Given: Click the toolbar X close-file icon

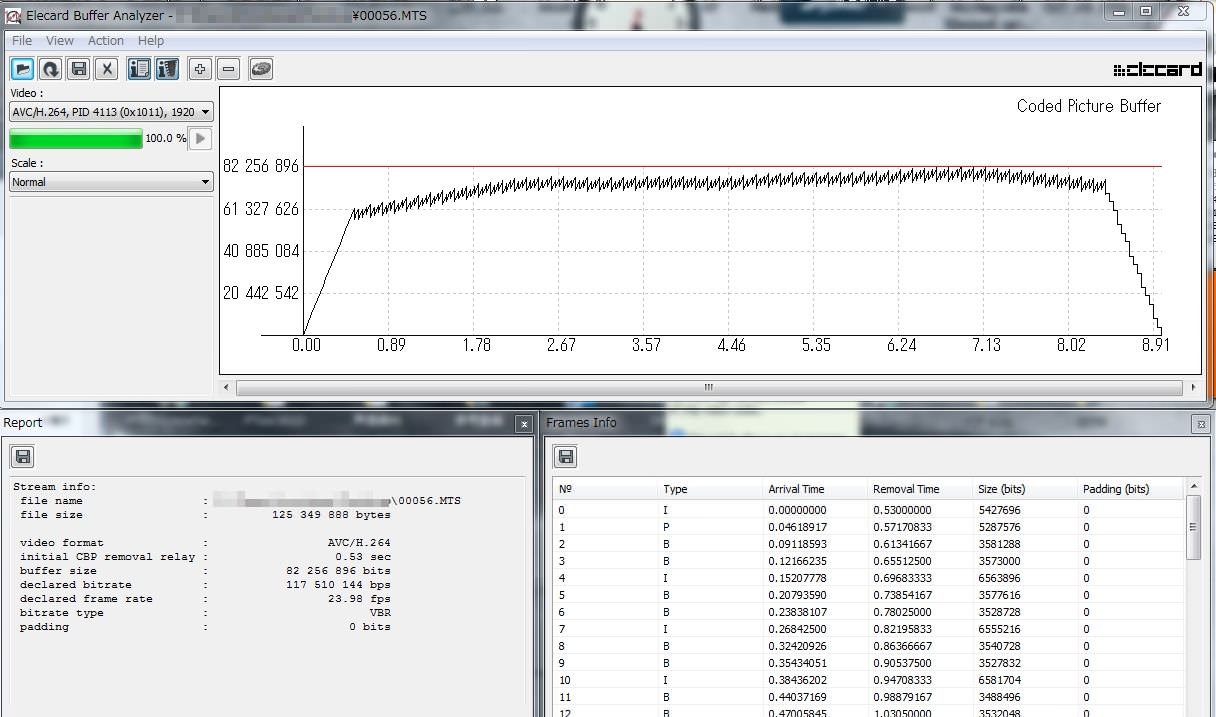Looking at the screenshot, I should point(107,69).
